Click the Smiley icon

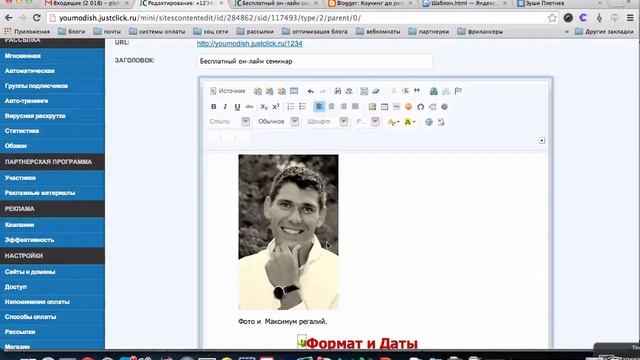(408, 107)
